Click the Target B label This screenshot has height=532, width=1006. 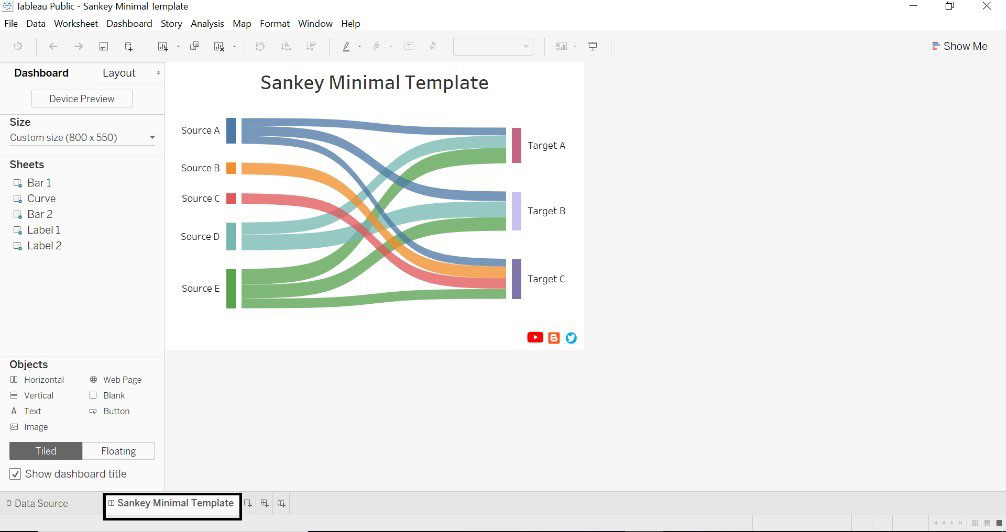pos(546,210)
